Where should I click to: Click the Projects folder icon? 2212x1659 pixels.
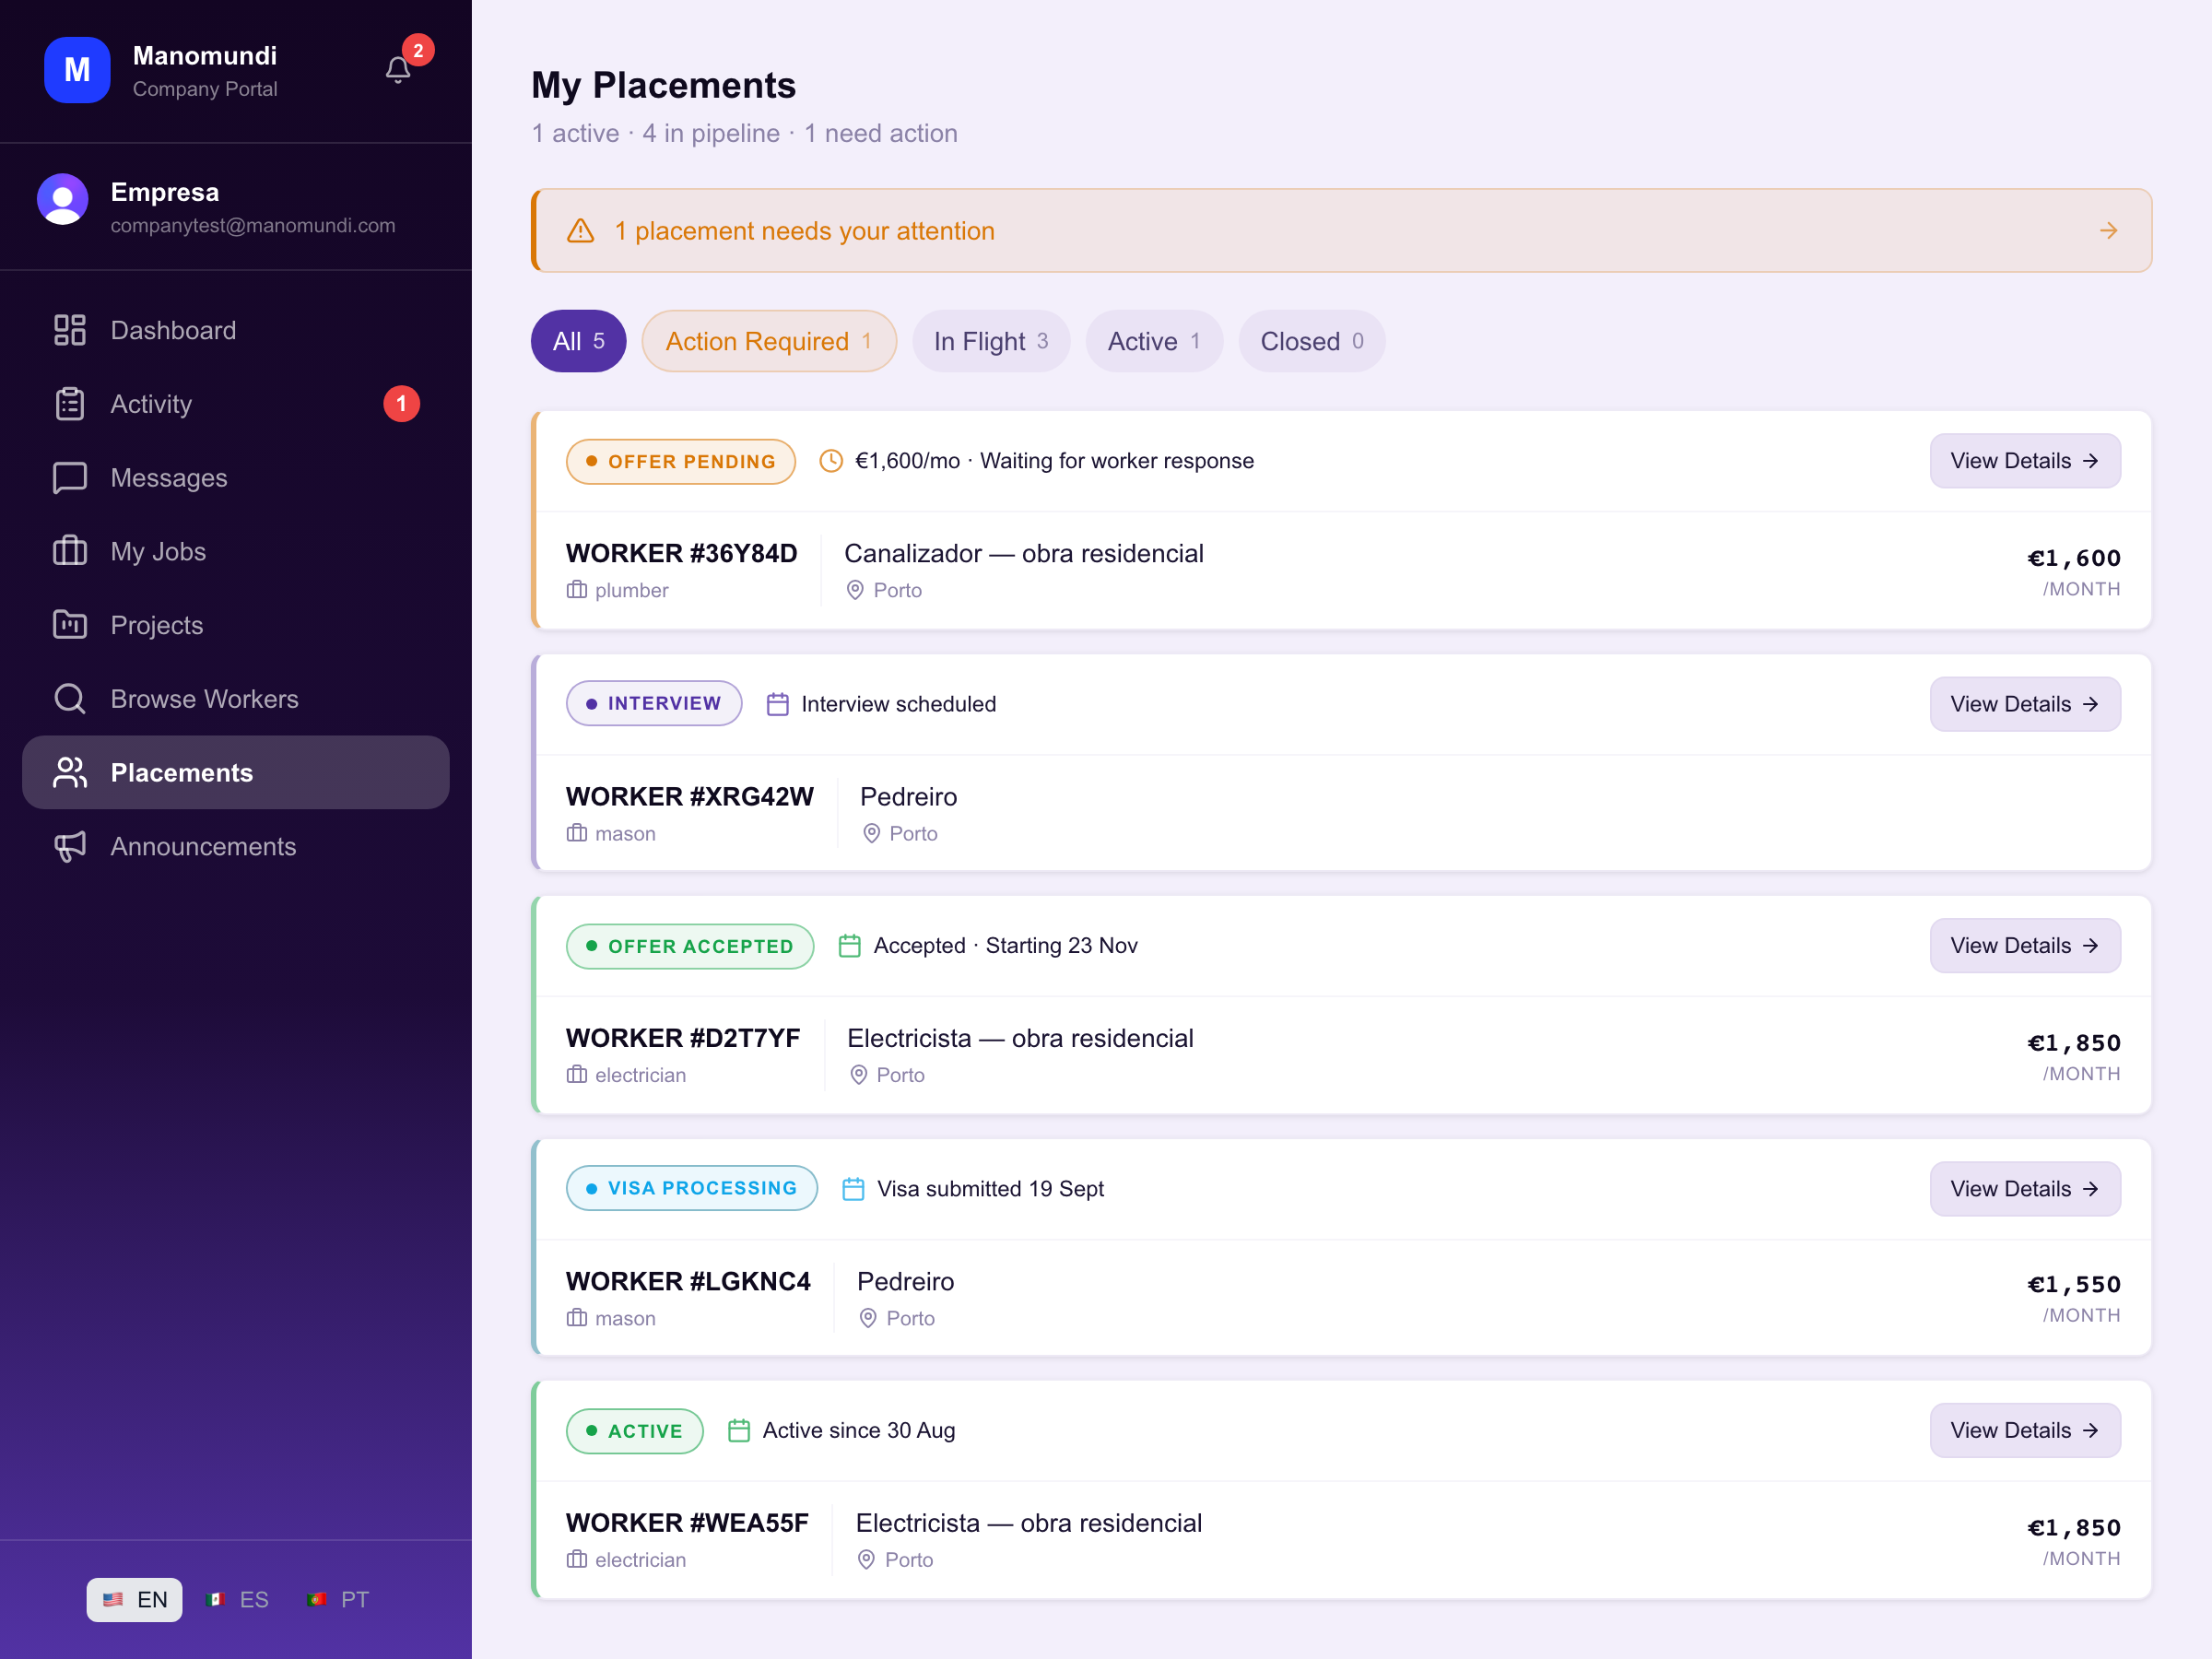pos(70,625)
